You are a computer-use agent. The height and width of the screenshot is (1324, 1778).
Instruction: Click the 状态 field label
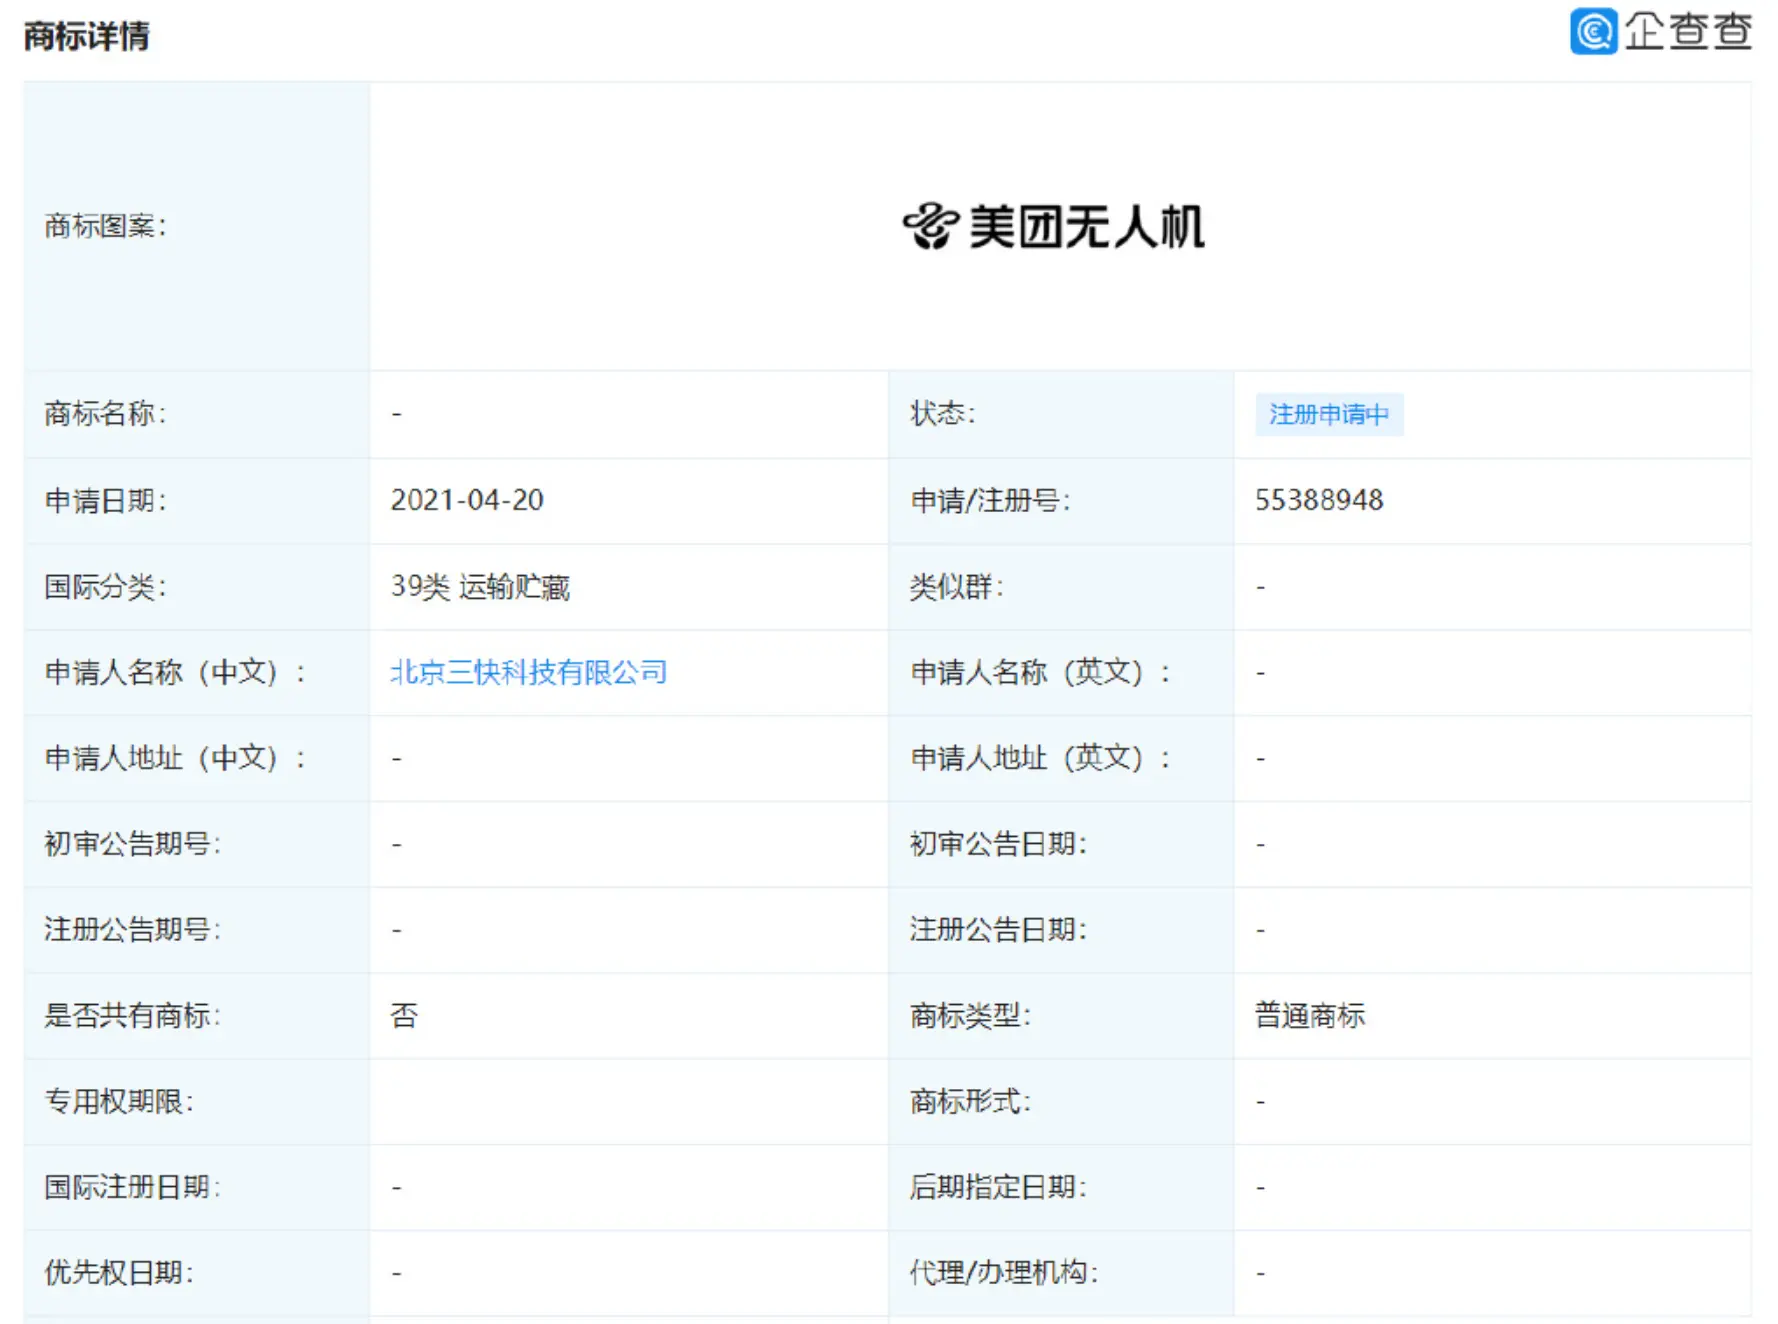941,414
